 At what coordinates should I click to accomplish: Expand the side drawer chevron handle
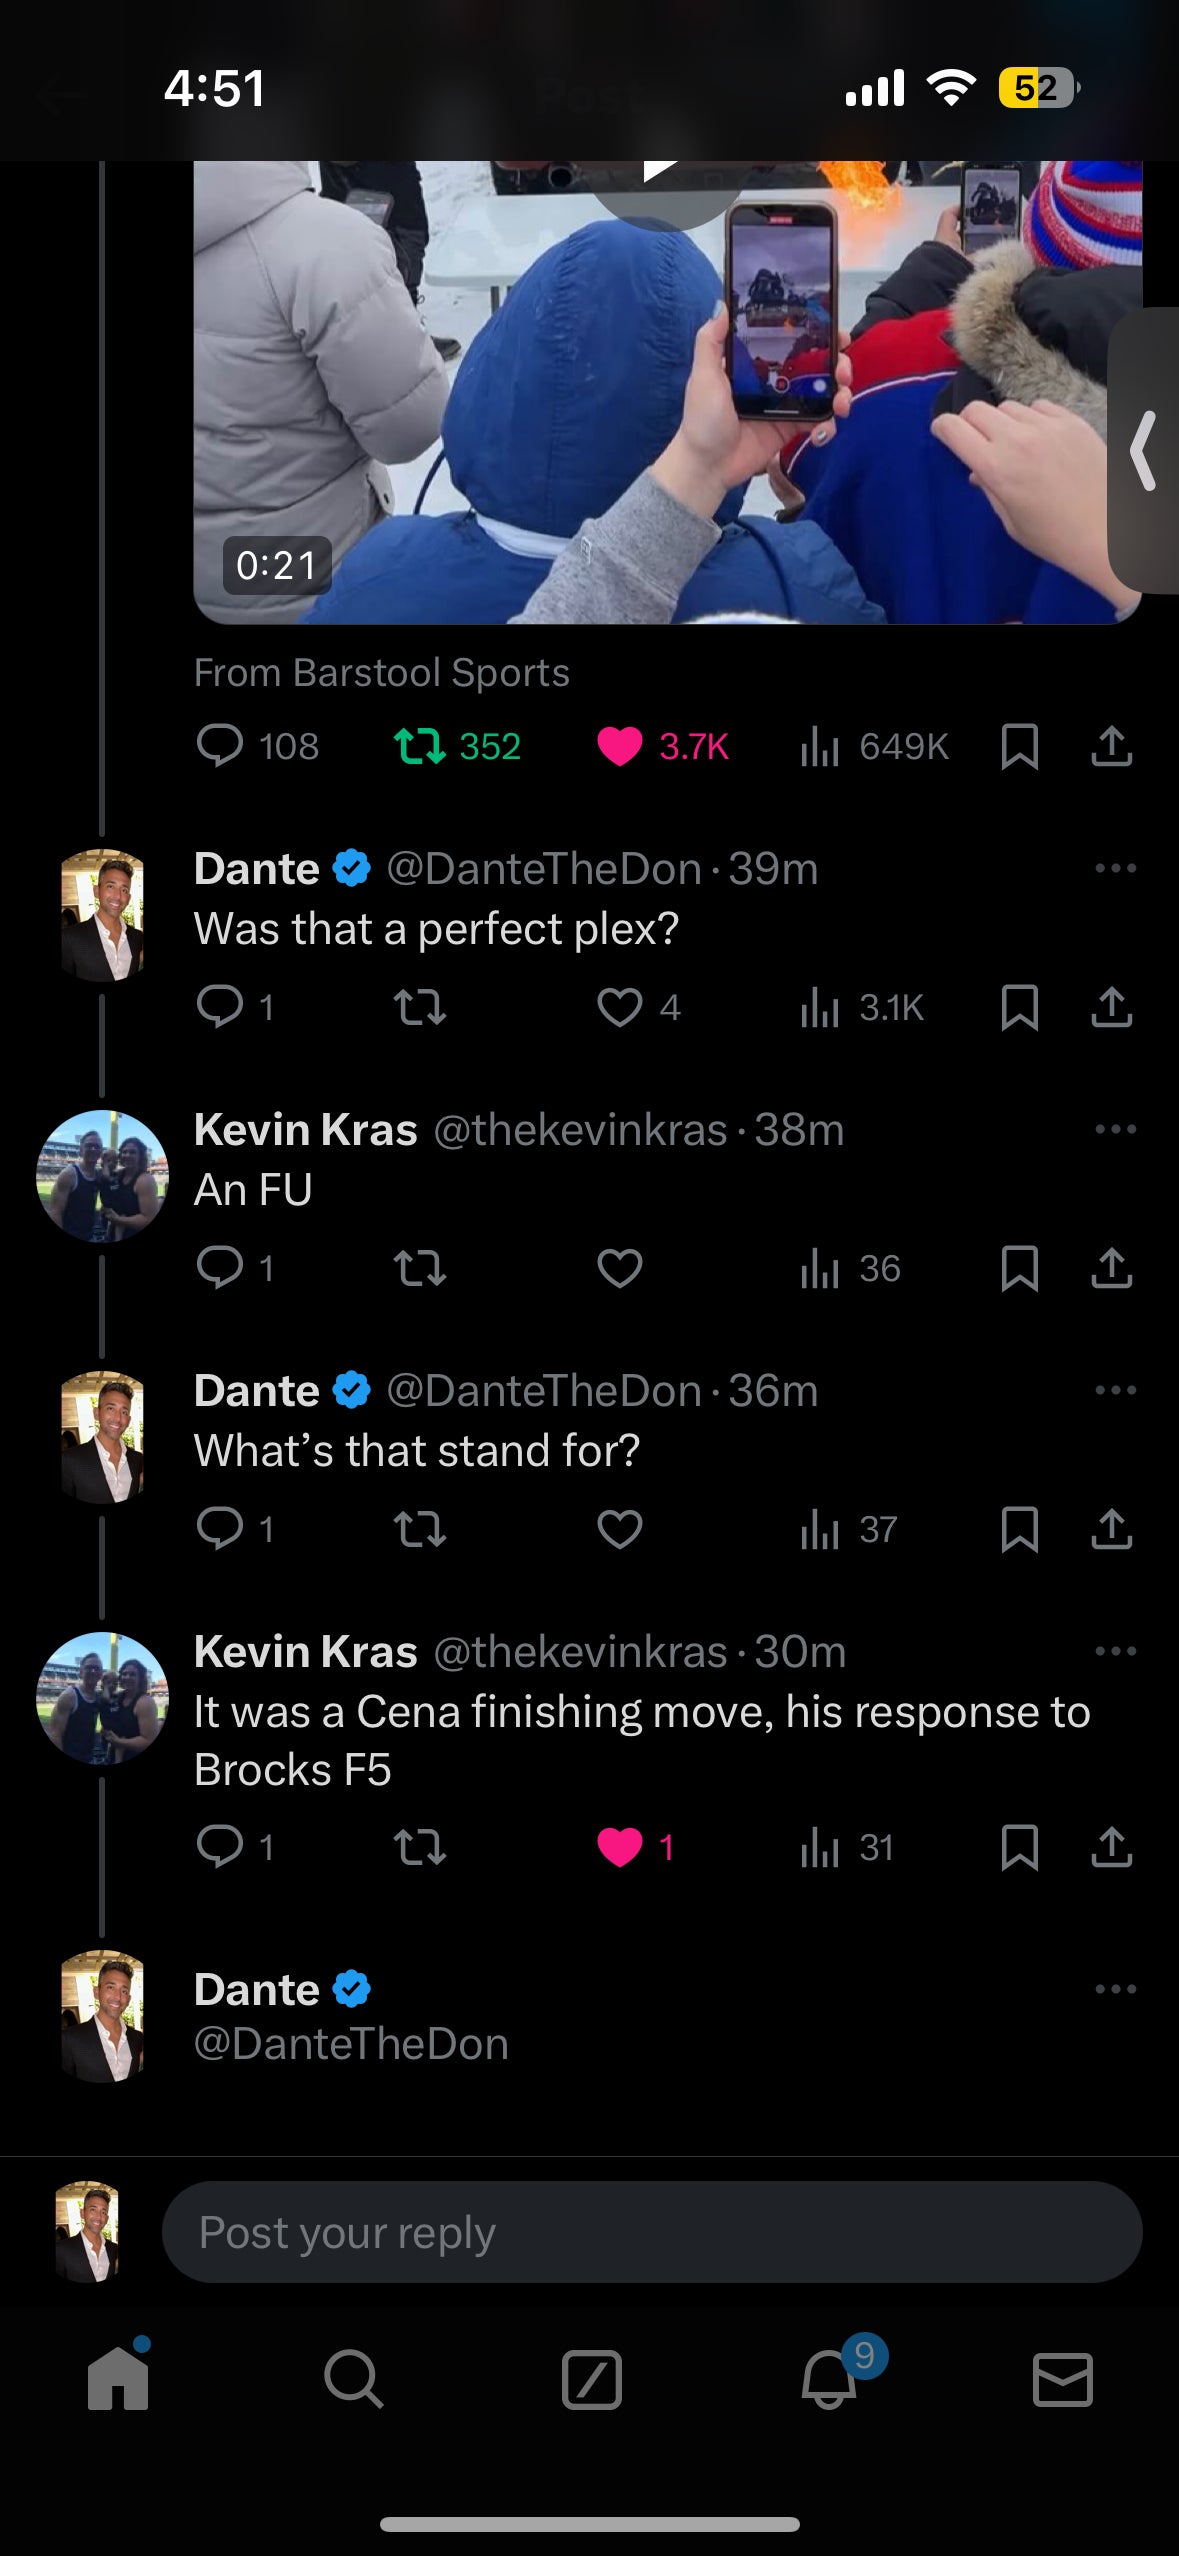(1145, 451)
